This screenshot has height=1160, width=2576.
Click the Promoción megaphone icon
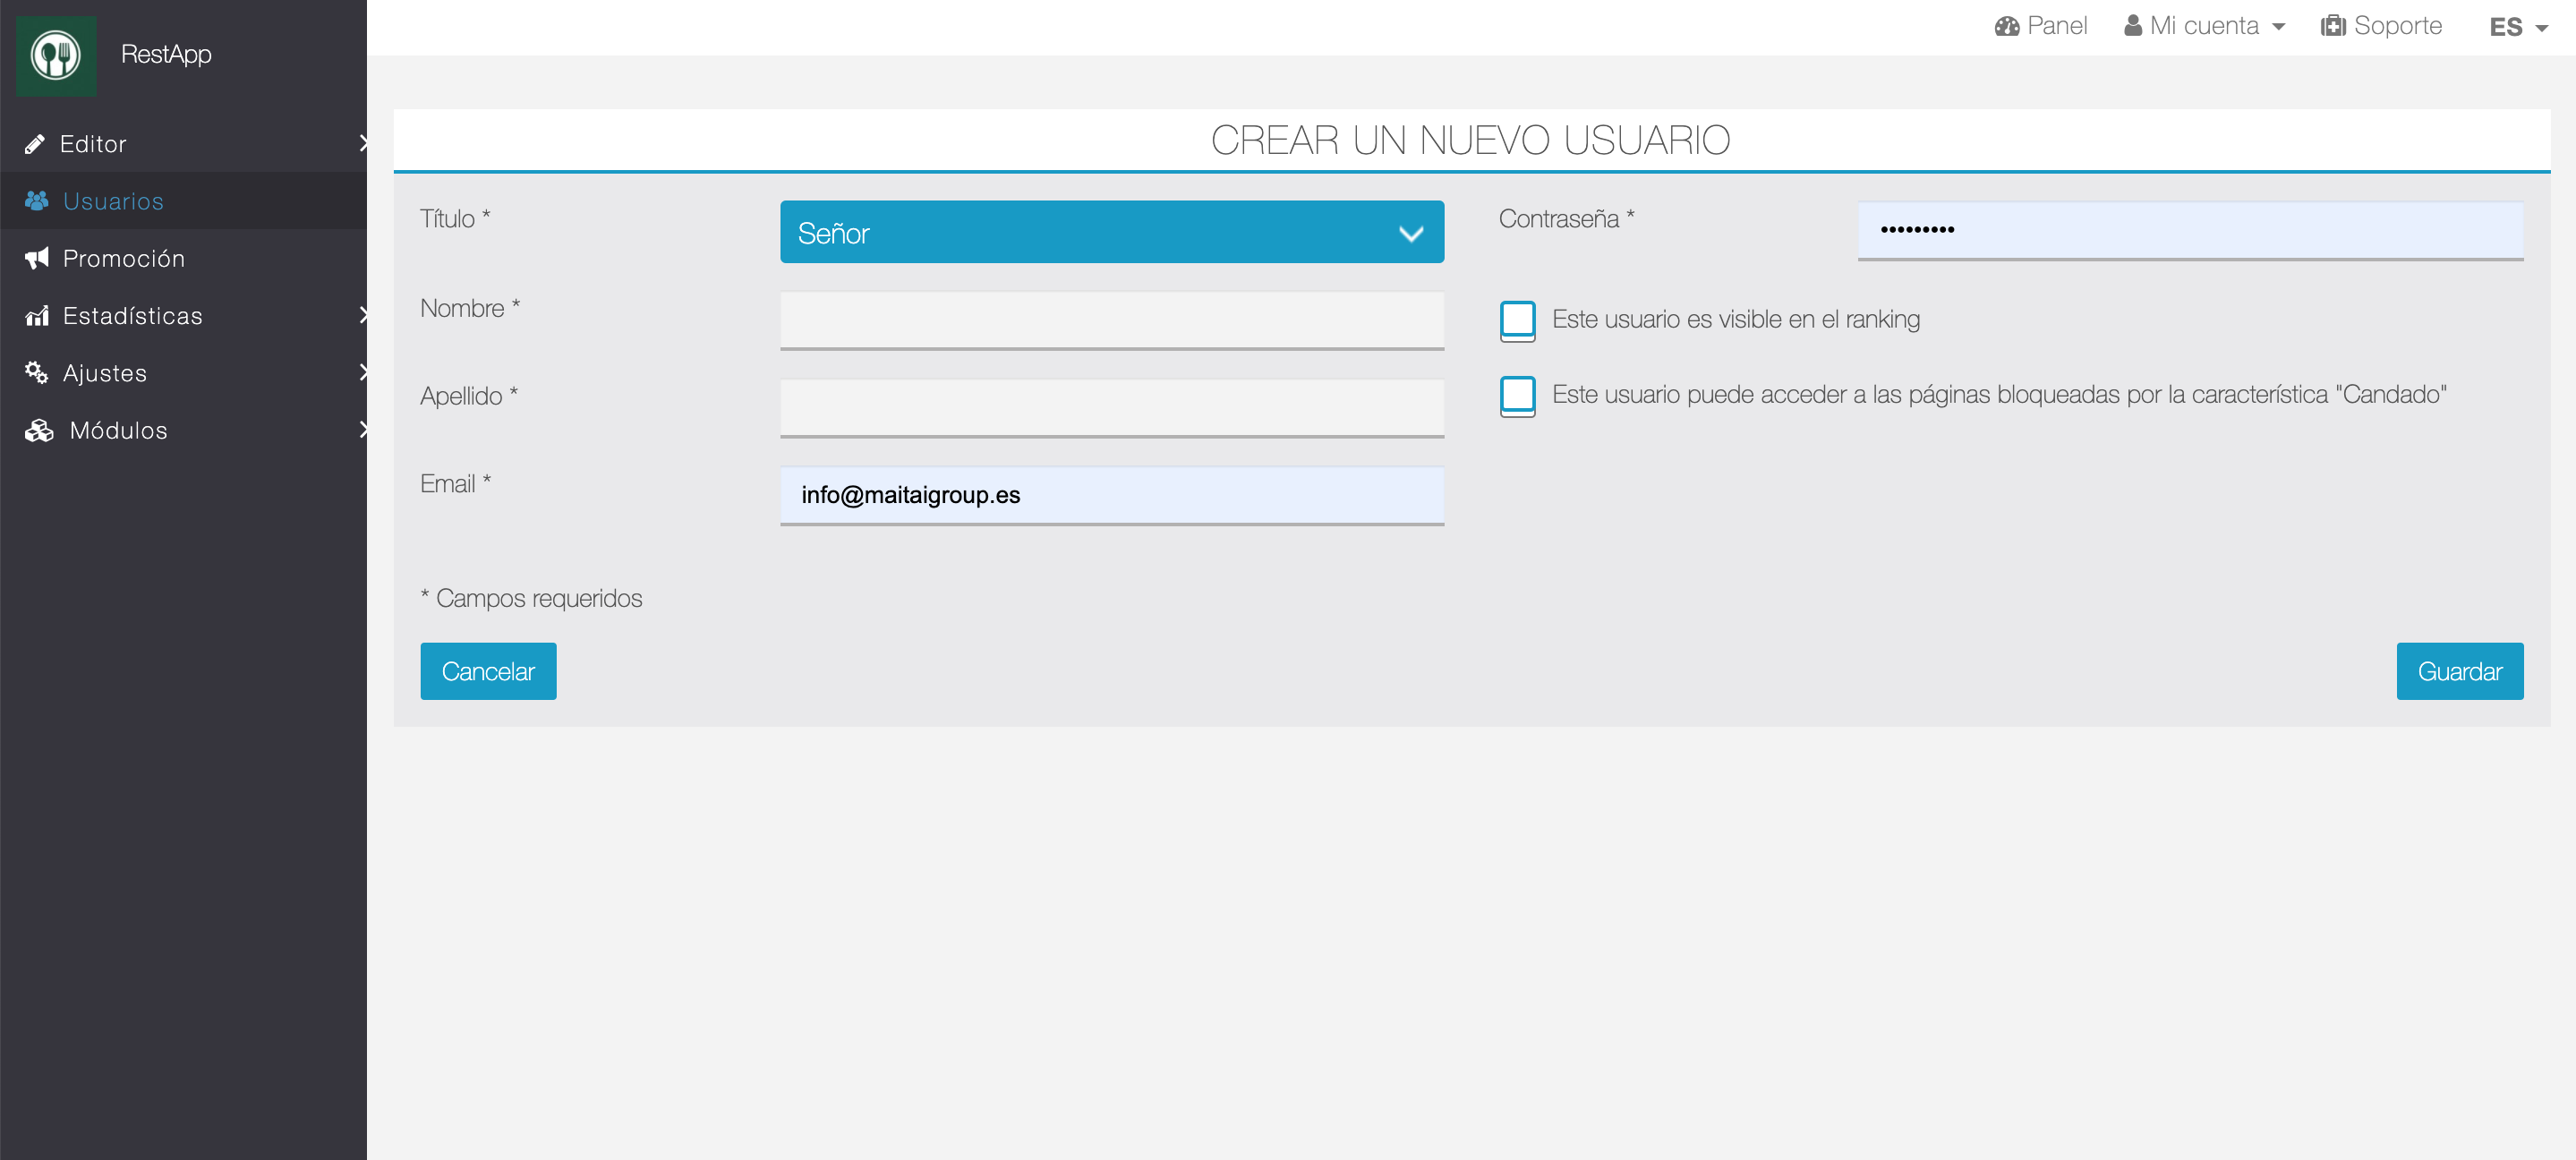pyautogui.click(x=37, y=258)
